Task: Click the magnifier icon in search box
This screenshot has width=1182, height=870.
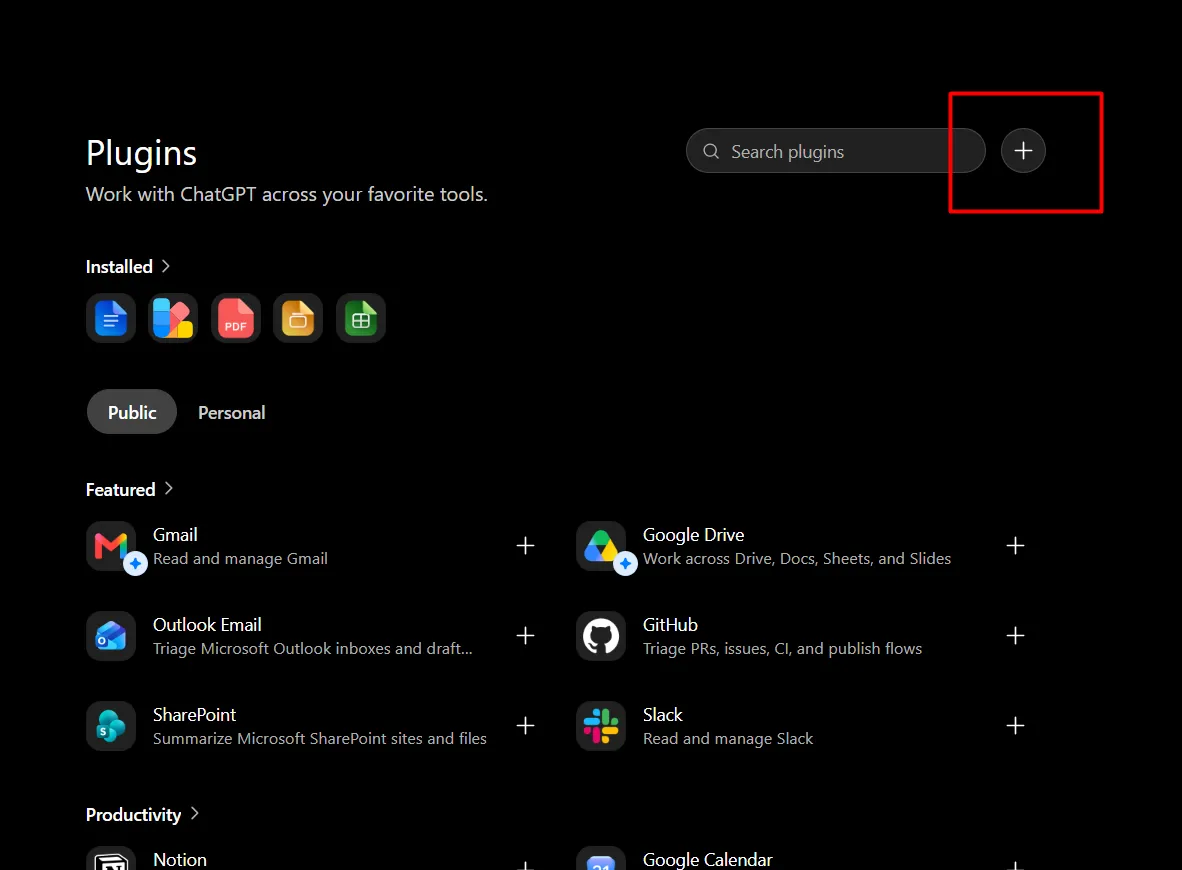Action: point(711,152)
